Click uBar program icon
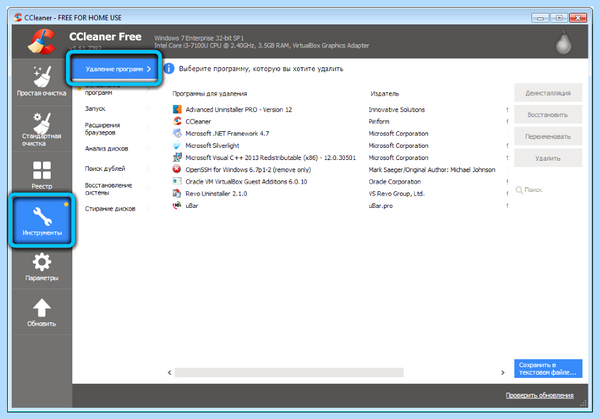 click(x=177, y=205)
